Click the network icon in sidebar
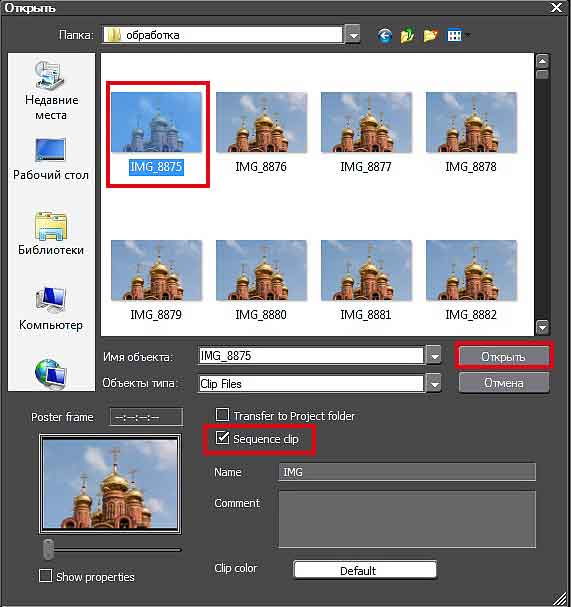Viewport: 571px width, 607px height. (51, 374)
